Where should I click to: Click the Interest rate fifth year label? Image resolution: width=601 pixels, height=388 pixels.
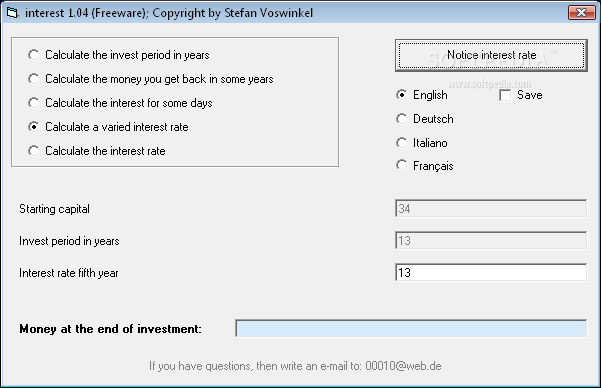coord(69,273)
